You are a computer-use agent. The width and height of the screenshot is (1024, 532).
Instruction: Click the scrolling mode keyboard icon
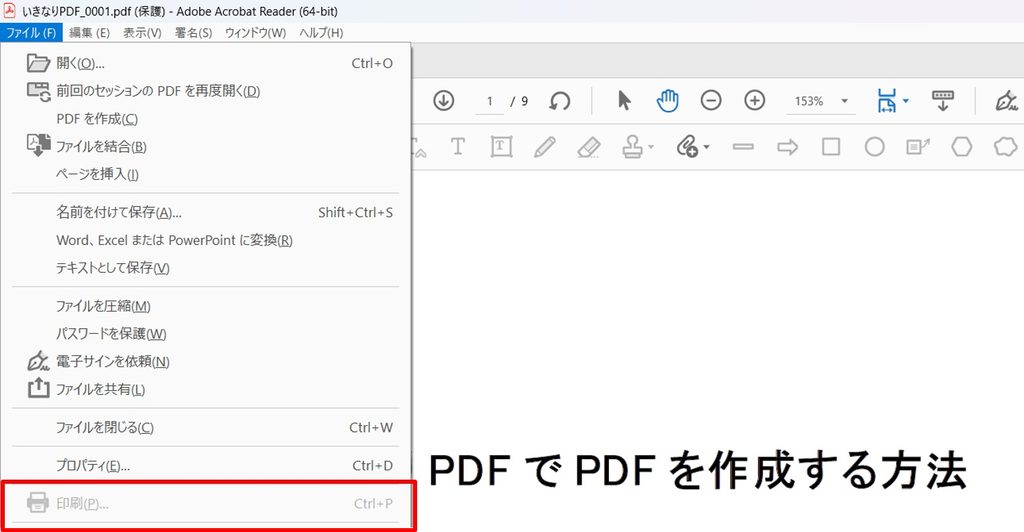(x=942, y=101)
